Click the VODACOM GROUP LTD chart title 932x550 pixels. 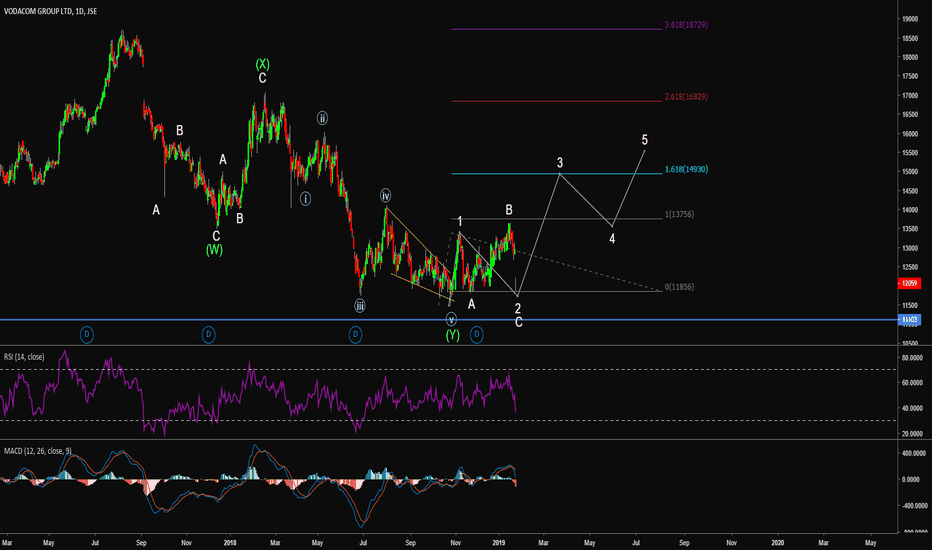point(51,11)
